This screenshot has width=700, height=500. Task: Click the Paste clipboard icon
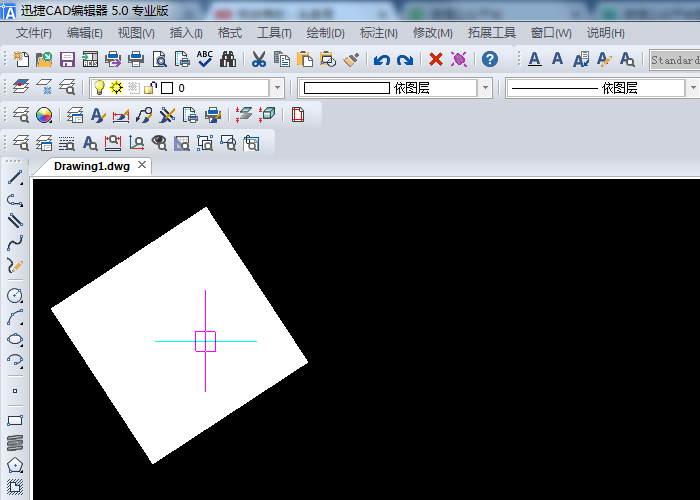point(305,59)
